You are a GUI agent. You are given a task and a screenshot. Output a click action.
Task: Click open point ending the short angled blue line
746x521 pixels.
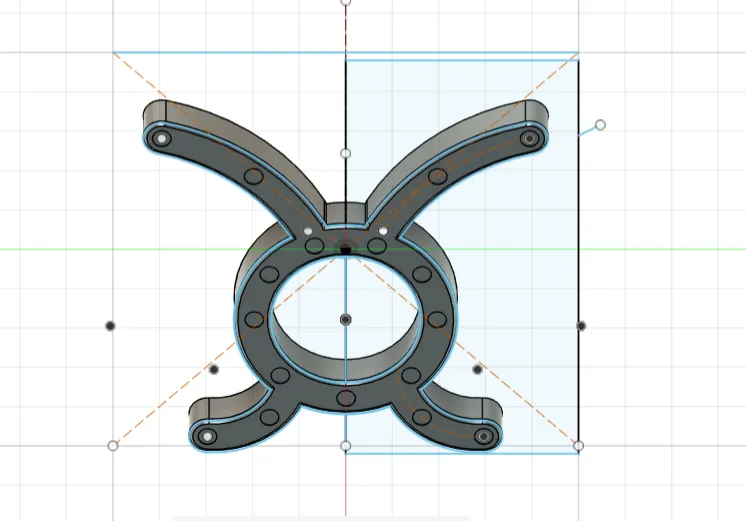coord(600,125)
